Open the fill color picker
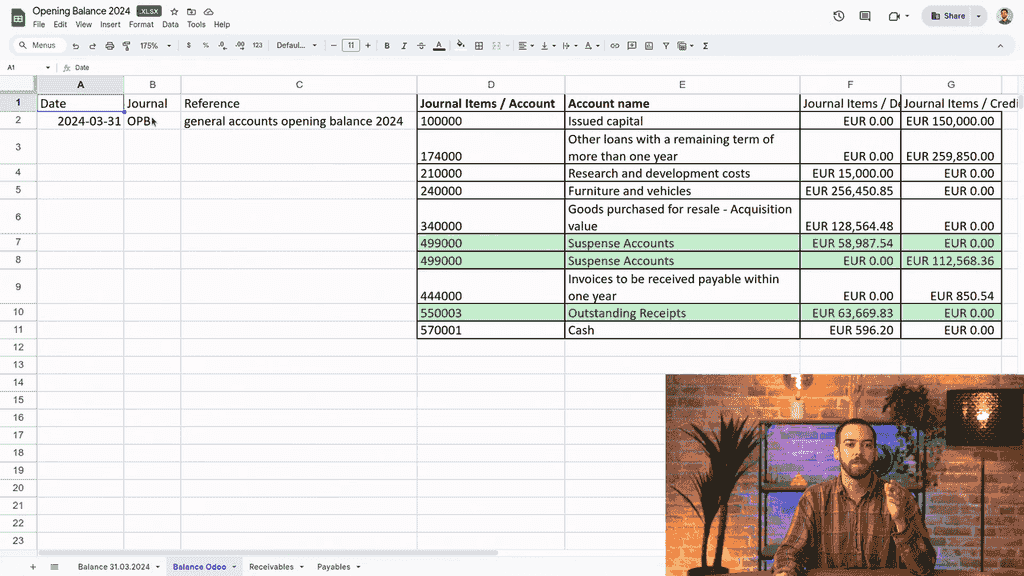This screenshot has width=1024, height=576. [460, 46]
